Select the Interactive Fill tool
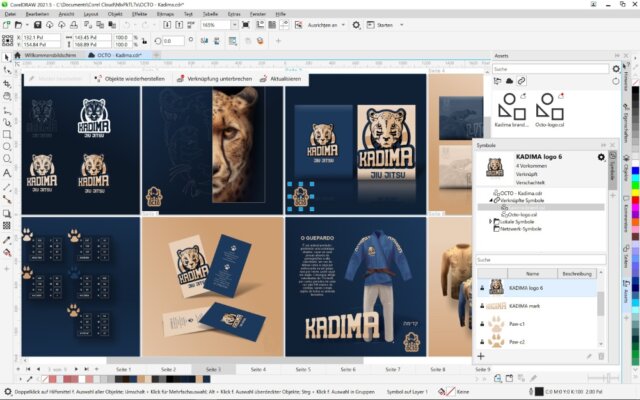This screenshot has width=640, height=400. click(7, 253)
